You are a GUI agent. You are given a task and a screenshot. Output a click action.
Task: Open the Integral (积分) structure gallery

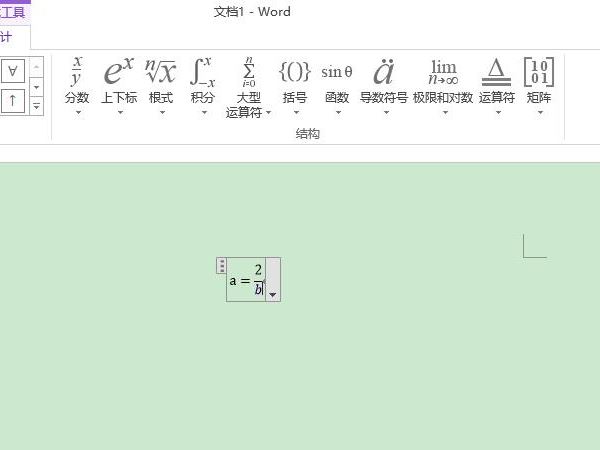click(x=203, y=86)
